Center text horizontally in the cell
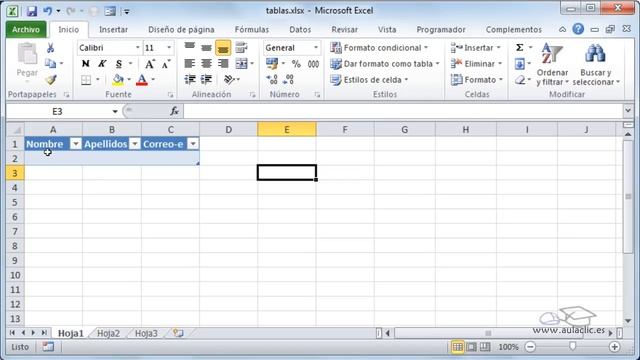 [206, 64]
